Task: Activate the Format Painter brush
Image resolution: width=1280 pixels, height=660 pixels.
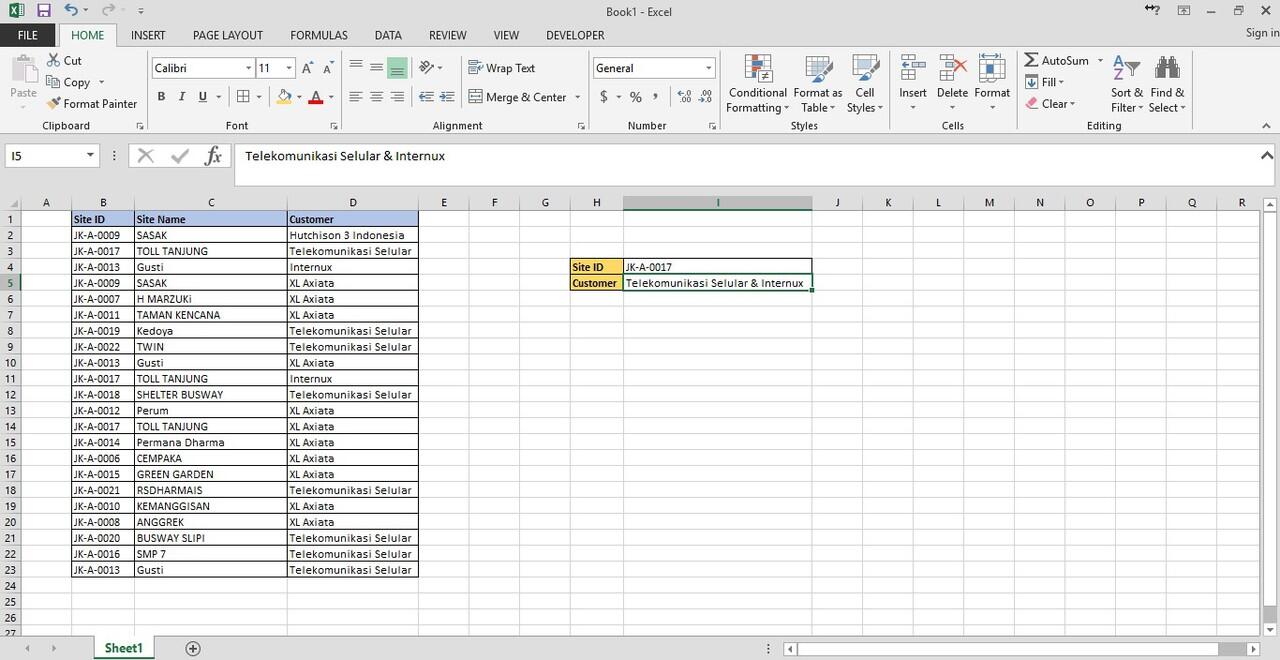Action: click(91, 104)
